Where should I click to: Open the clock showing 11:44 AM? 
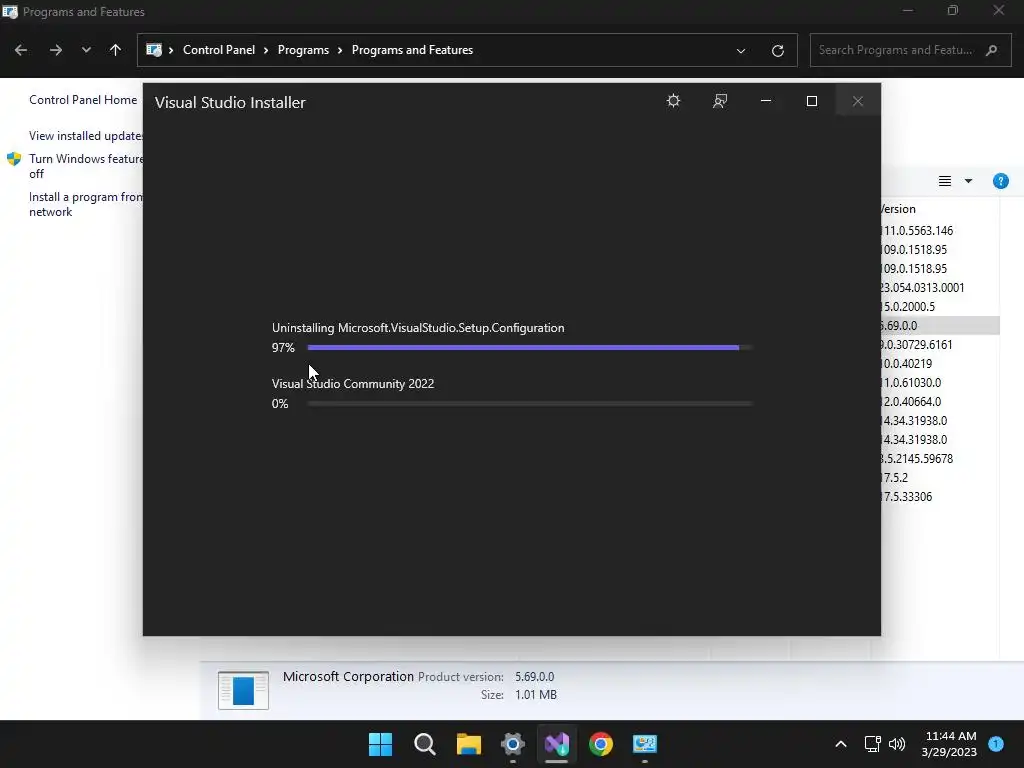[x=950, y=744]
